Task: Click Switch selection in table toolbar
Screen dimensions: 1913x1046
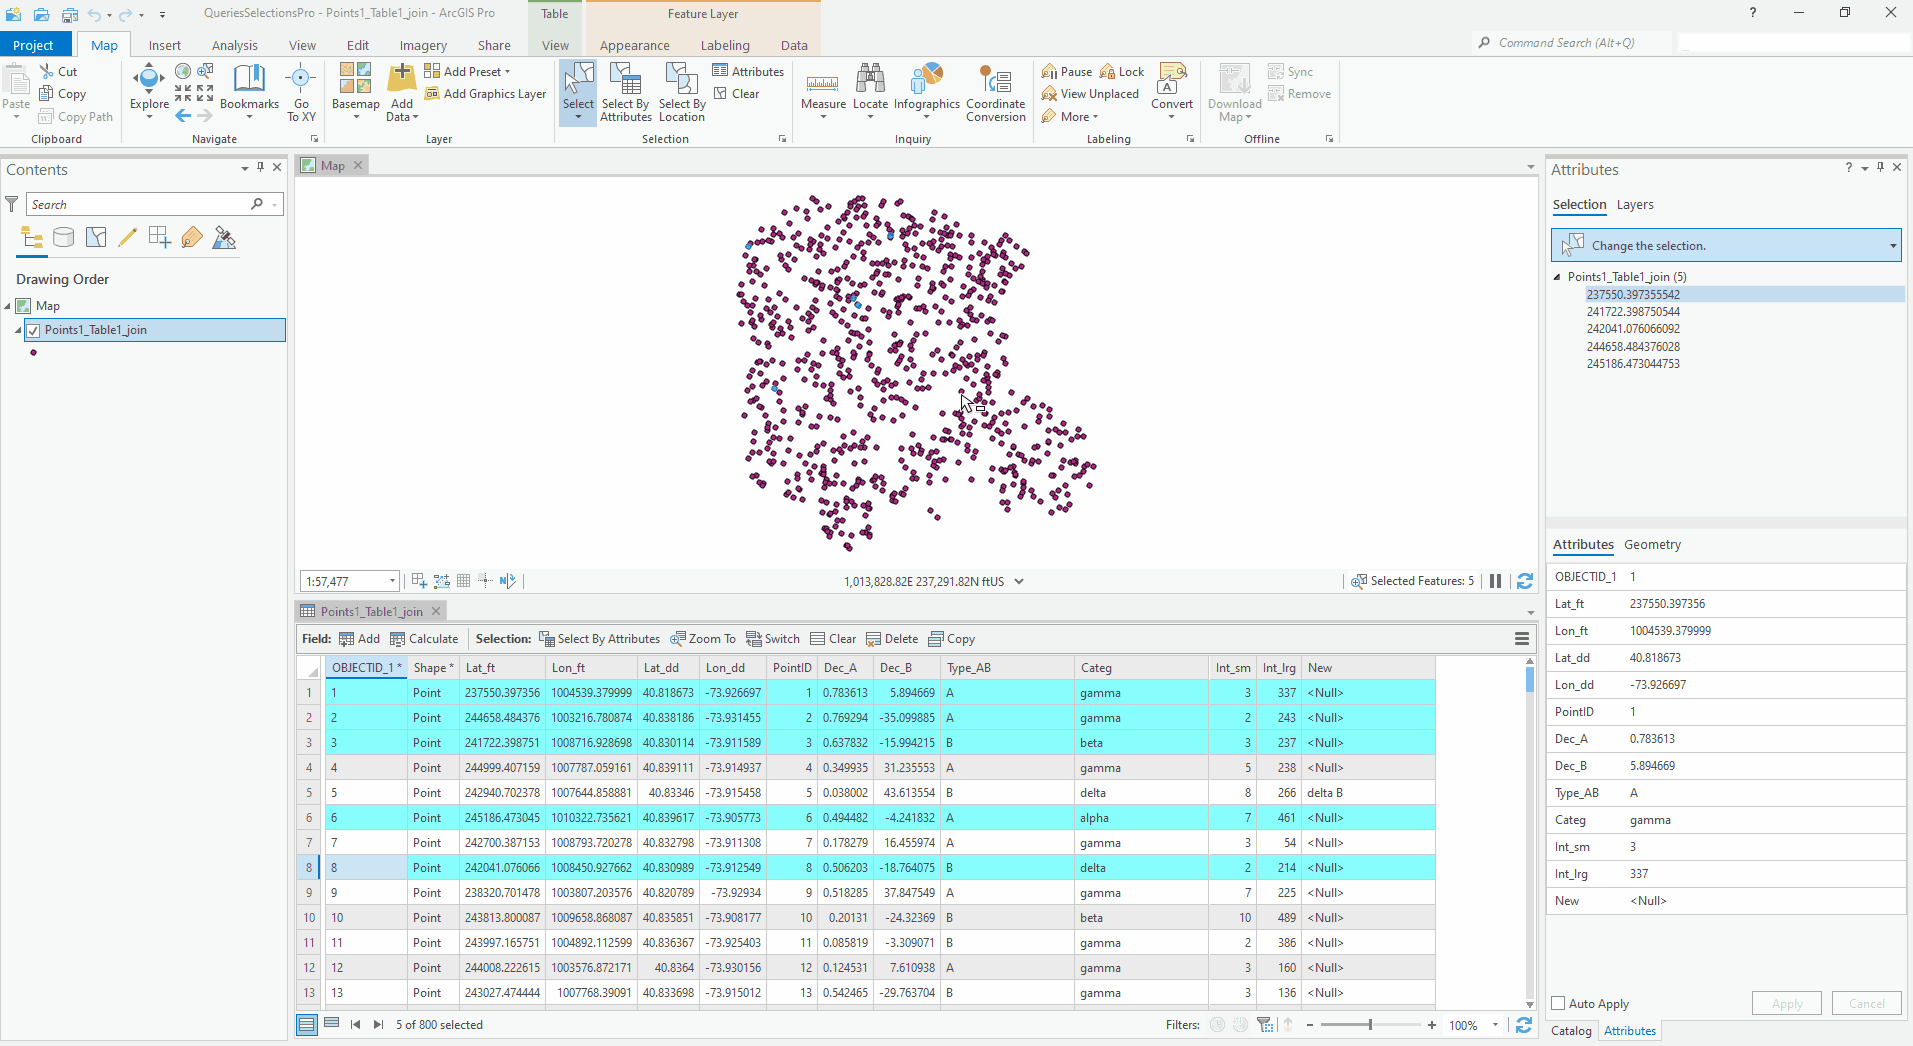Action: [x=773, y=639]
